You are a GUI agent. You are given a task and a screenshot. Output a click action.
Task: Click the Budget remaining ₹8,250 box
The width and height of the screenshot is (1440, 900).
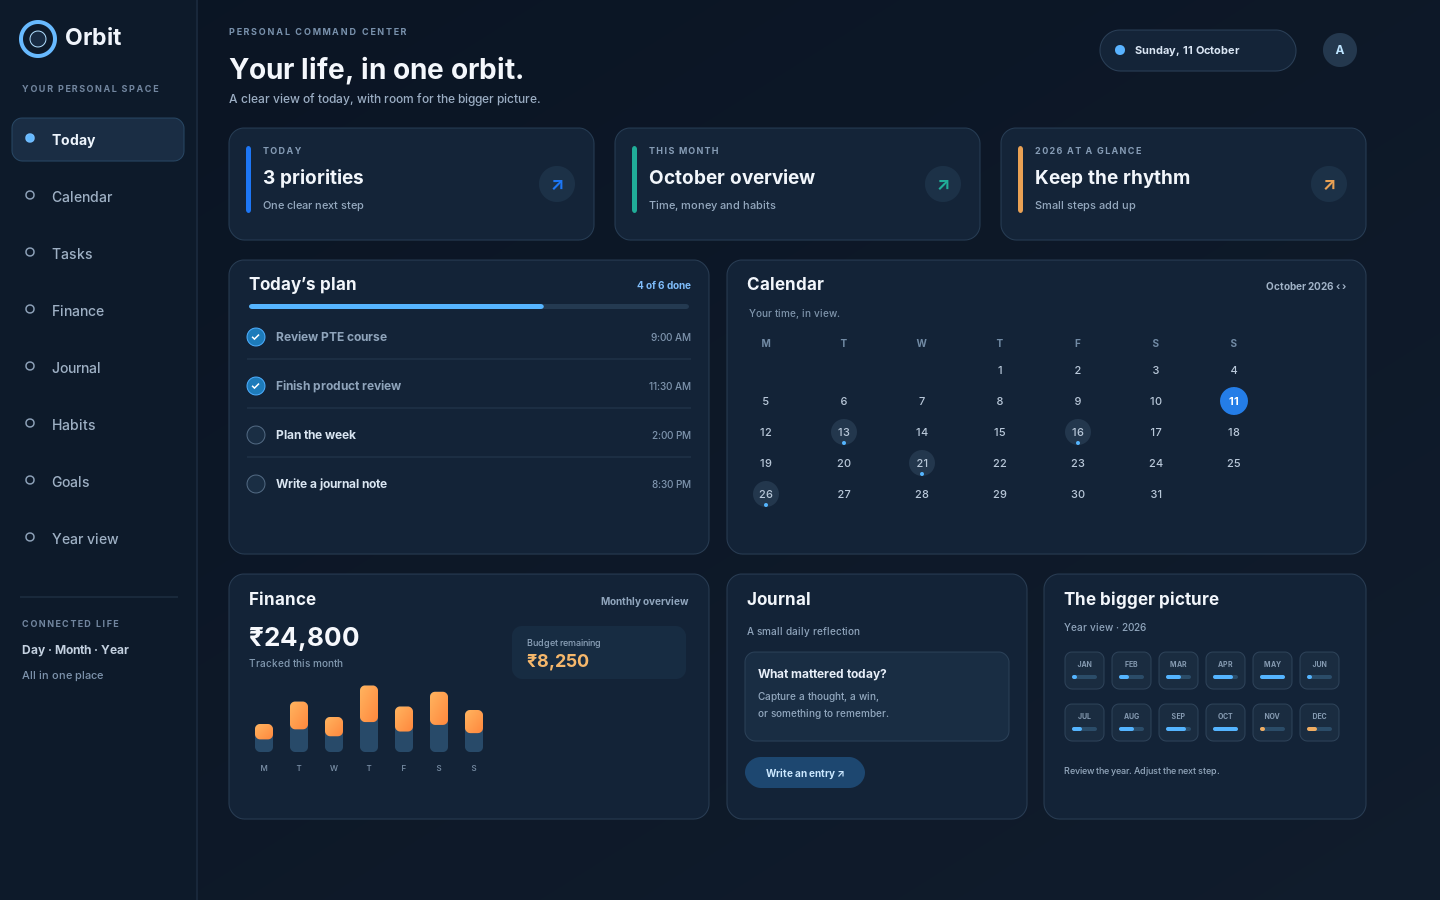coord(599,652)
